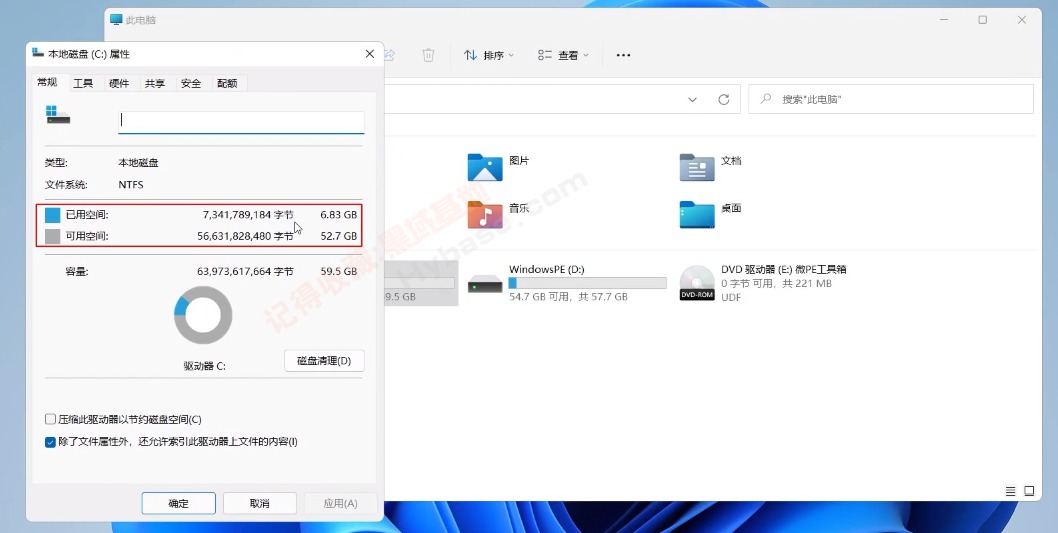
Task: Click the share icon in Explorer toolbar
Action: 389,55
